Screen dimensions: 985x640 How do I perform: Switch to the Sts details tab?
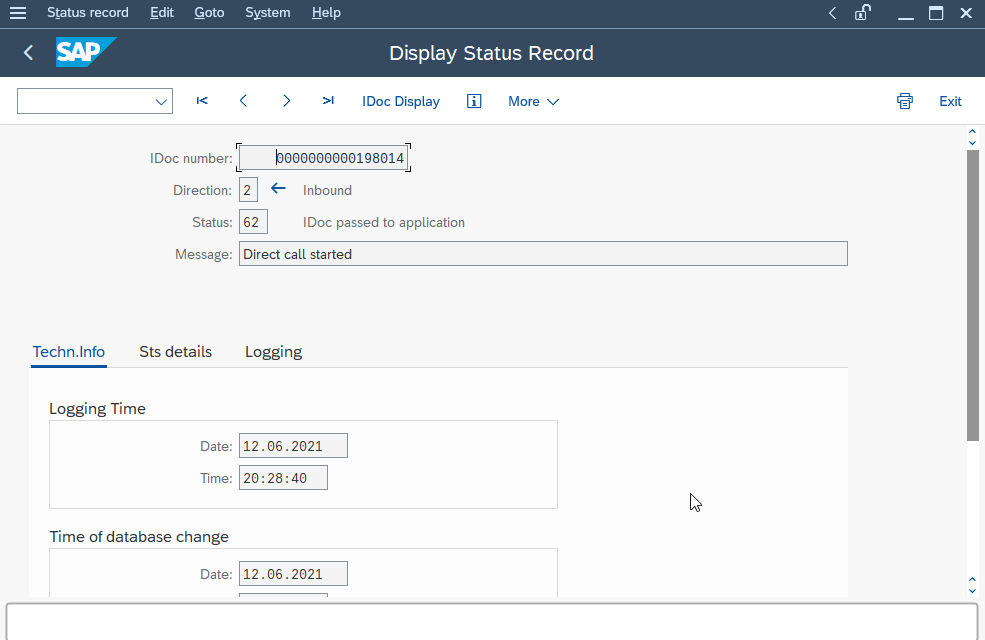(175, 352)
